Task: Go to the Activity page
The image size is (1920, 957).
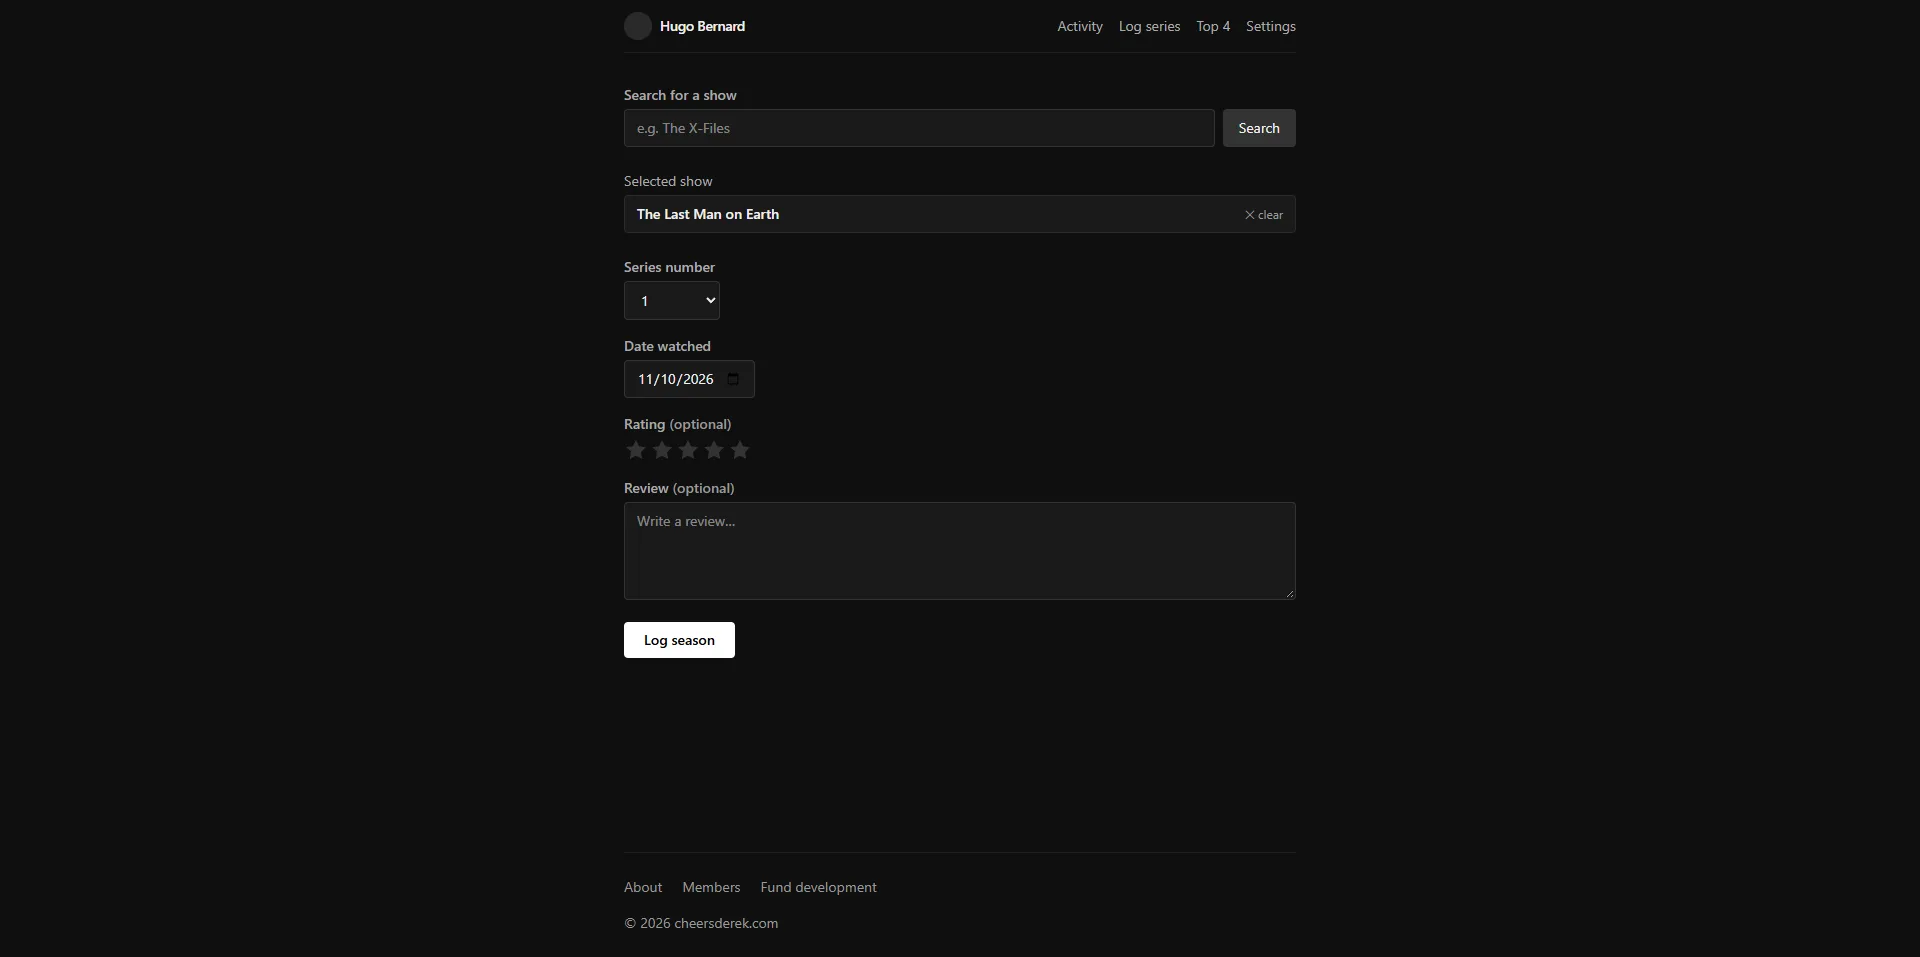Action: pos(1080,26)
